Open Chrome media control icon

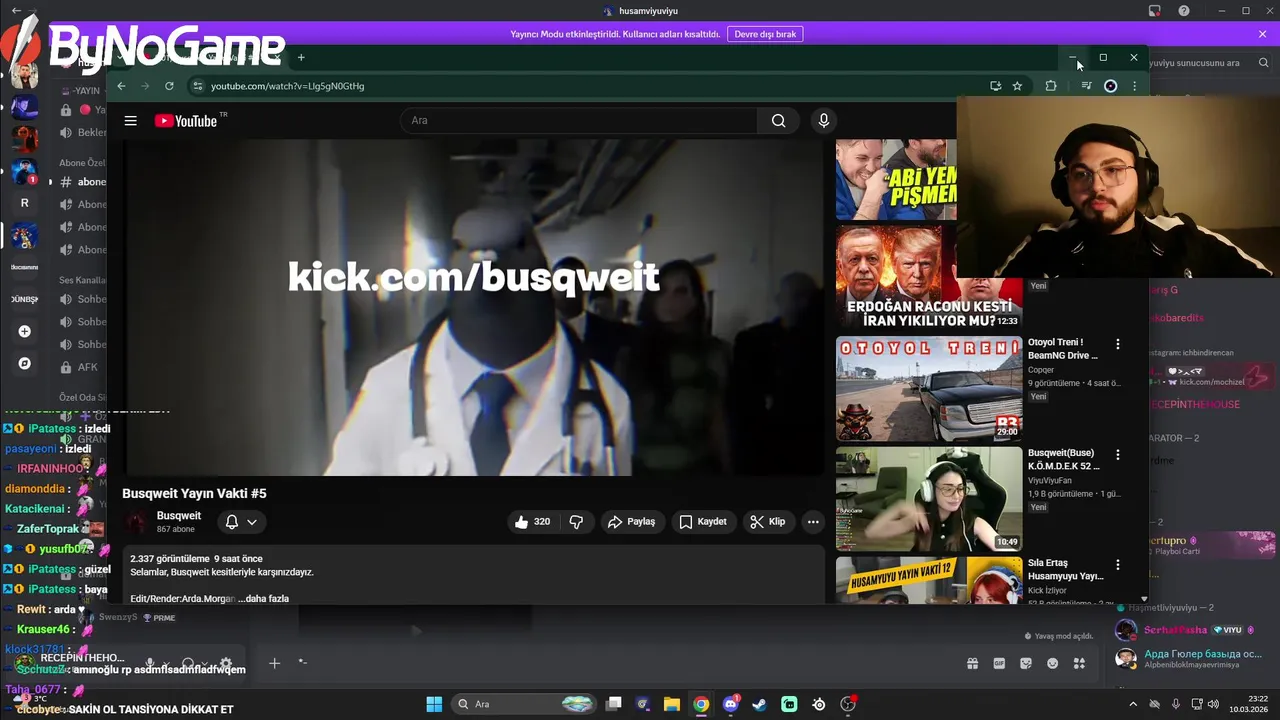(x=1086, y=86)
